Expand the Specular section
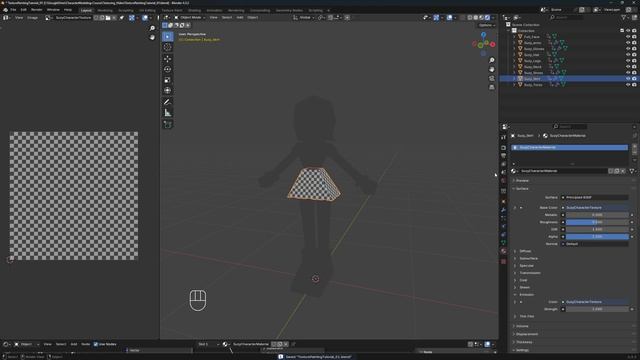640x360 pixels. coord(526,266)
